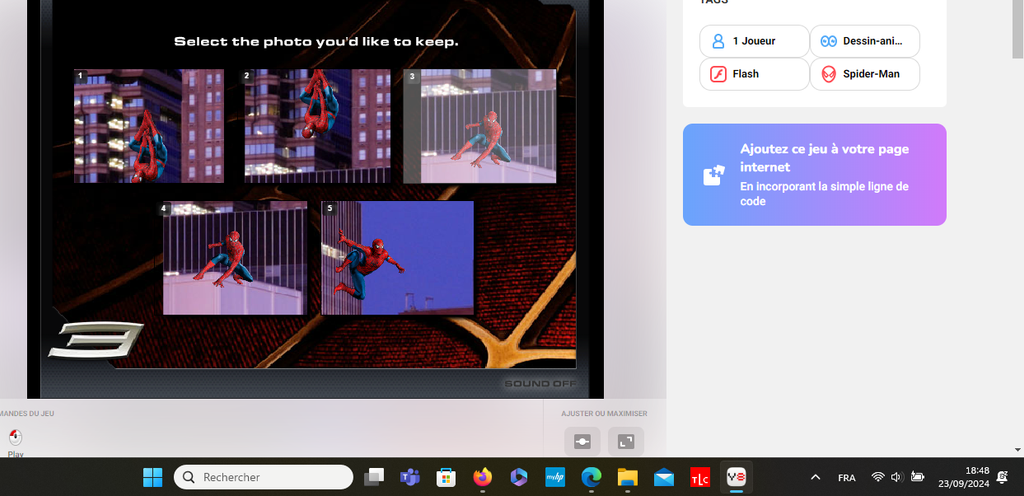Click the adjust game size button
The width and height of the screenshot is (1024, 496).
tap(583, 441)
